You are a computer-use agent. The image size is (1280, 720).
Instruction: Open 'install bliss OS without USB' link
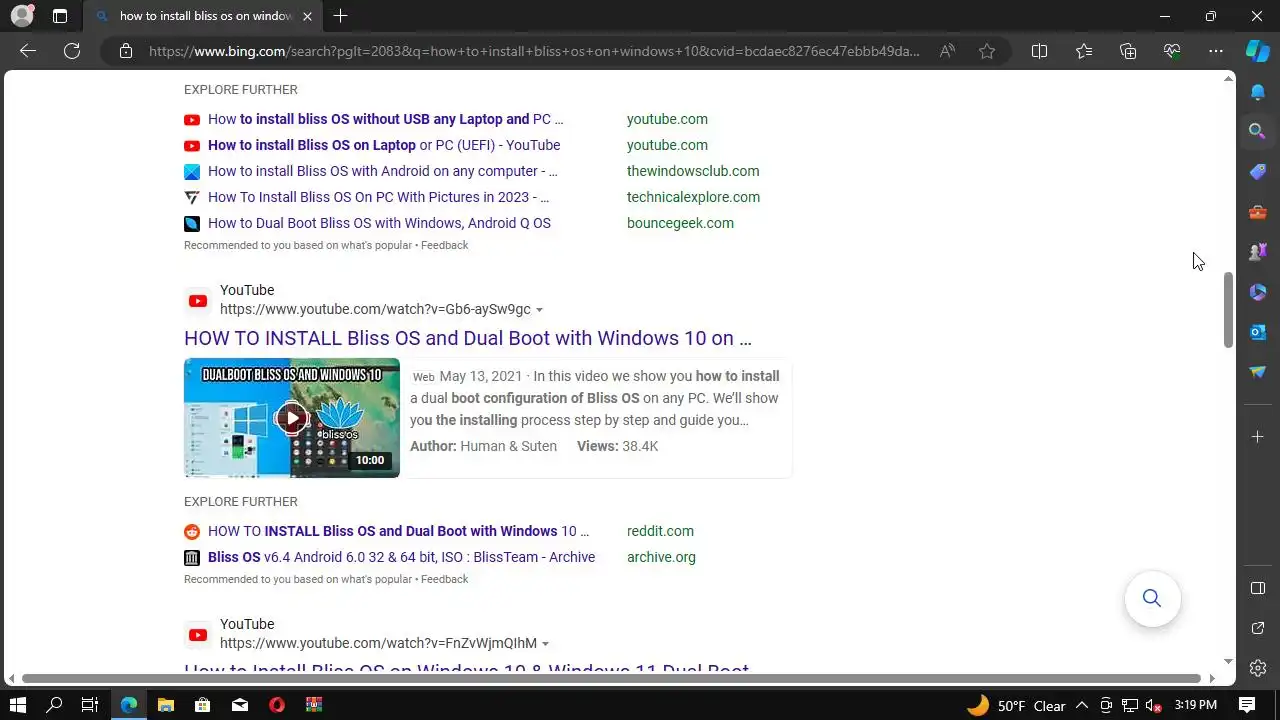385,119
